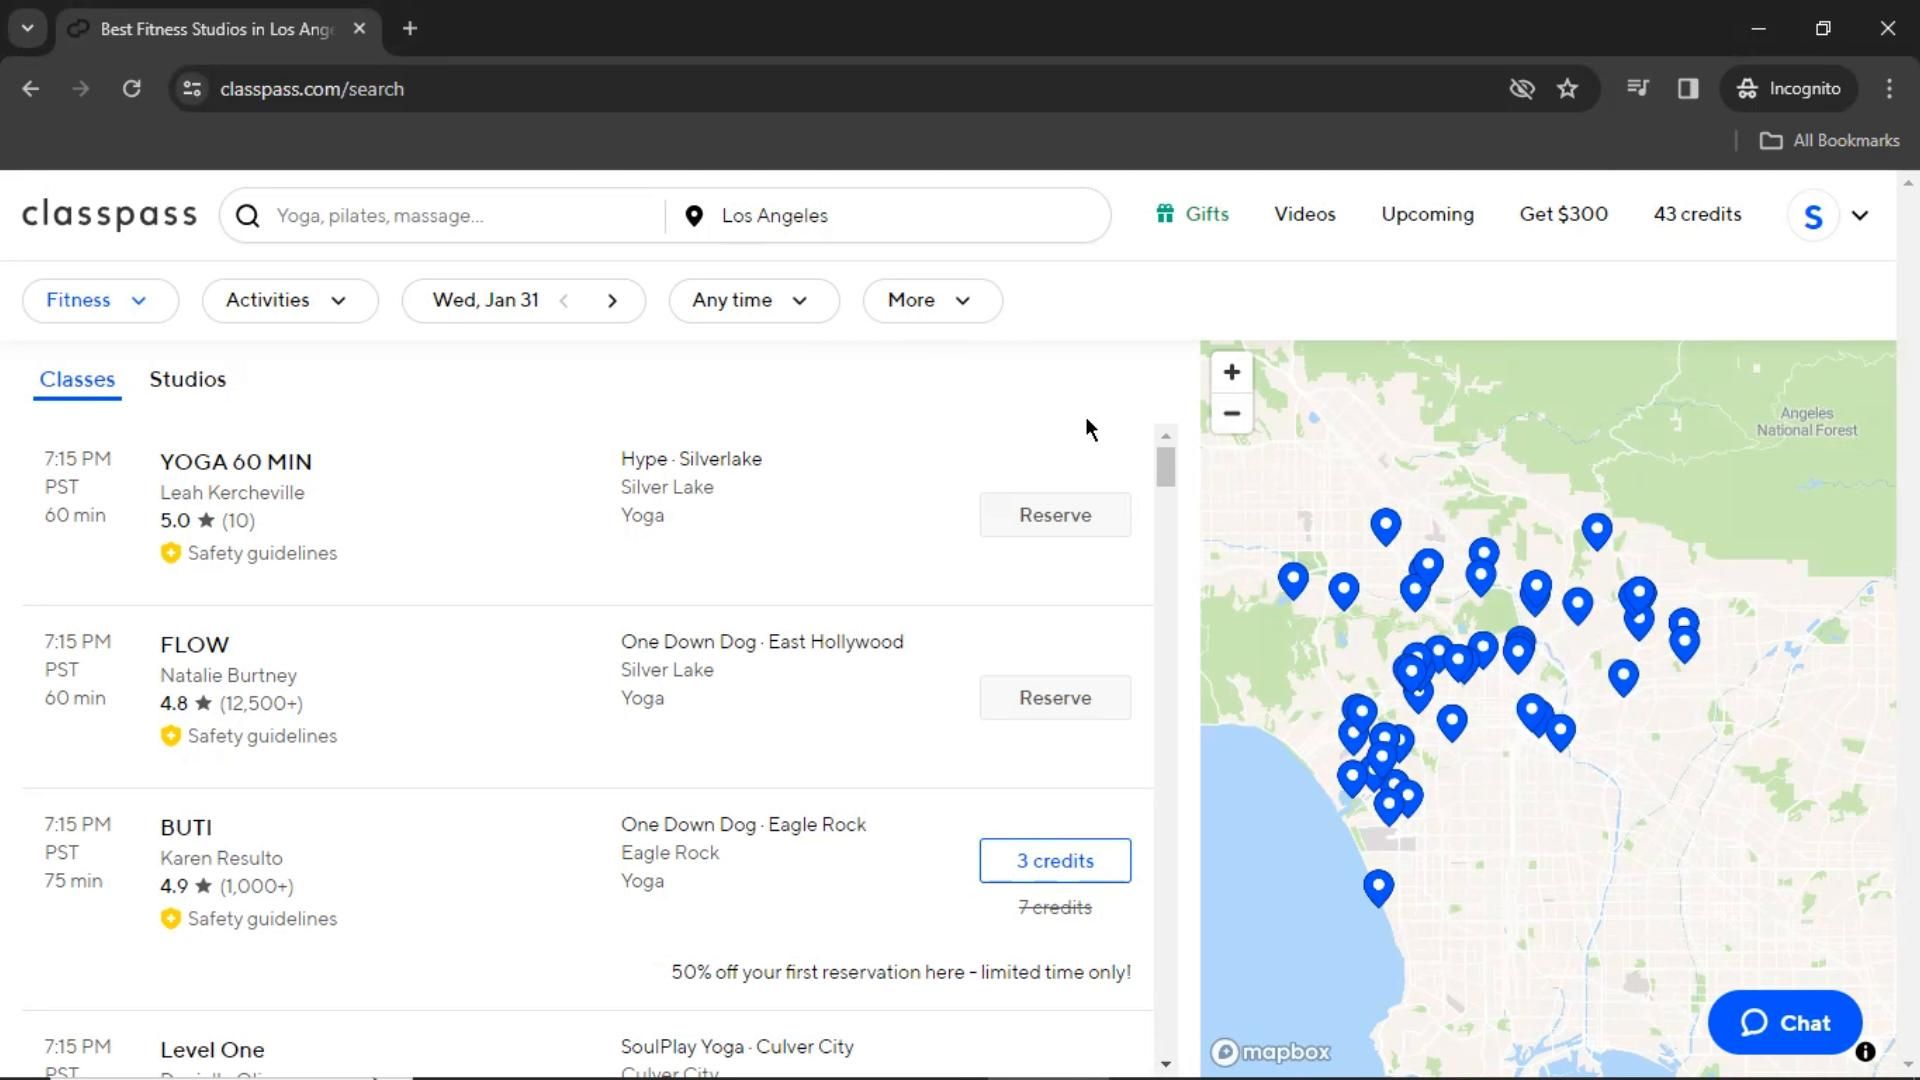Viewport: 1920px width, 1080px height.
Task: Open the Get $300 link
Action: (1564, 214)
